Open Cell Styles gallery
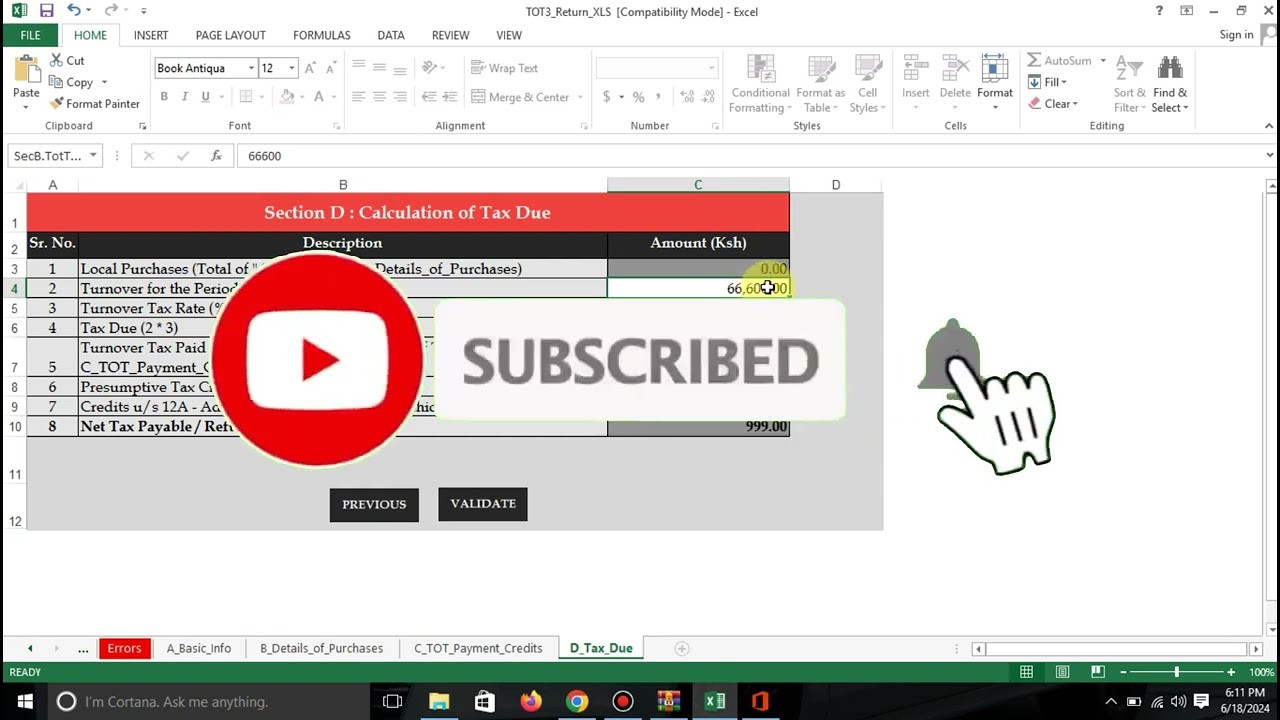This screenshot has height=720, width=1280. [x=867, y=84]
